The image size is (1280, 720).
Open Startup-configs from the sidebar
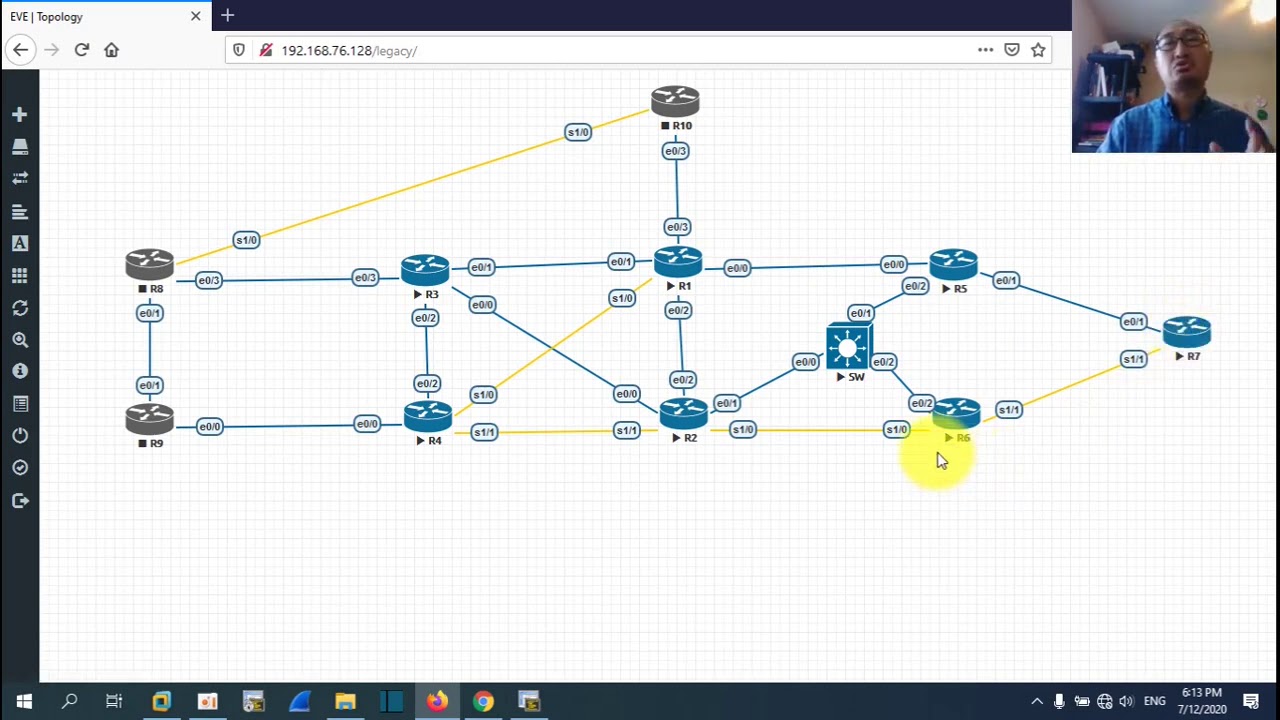(19, 211)
